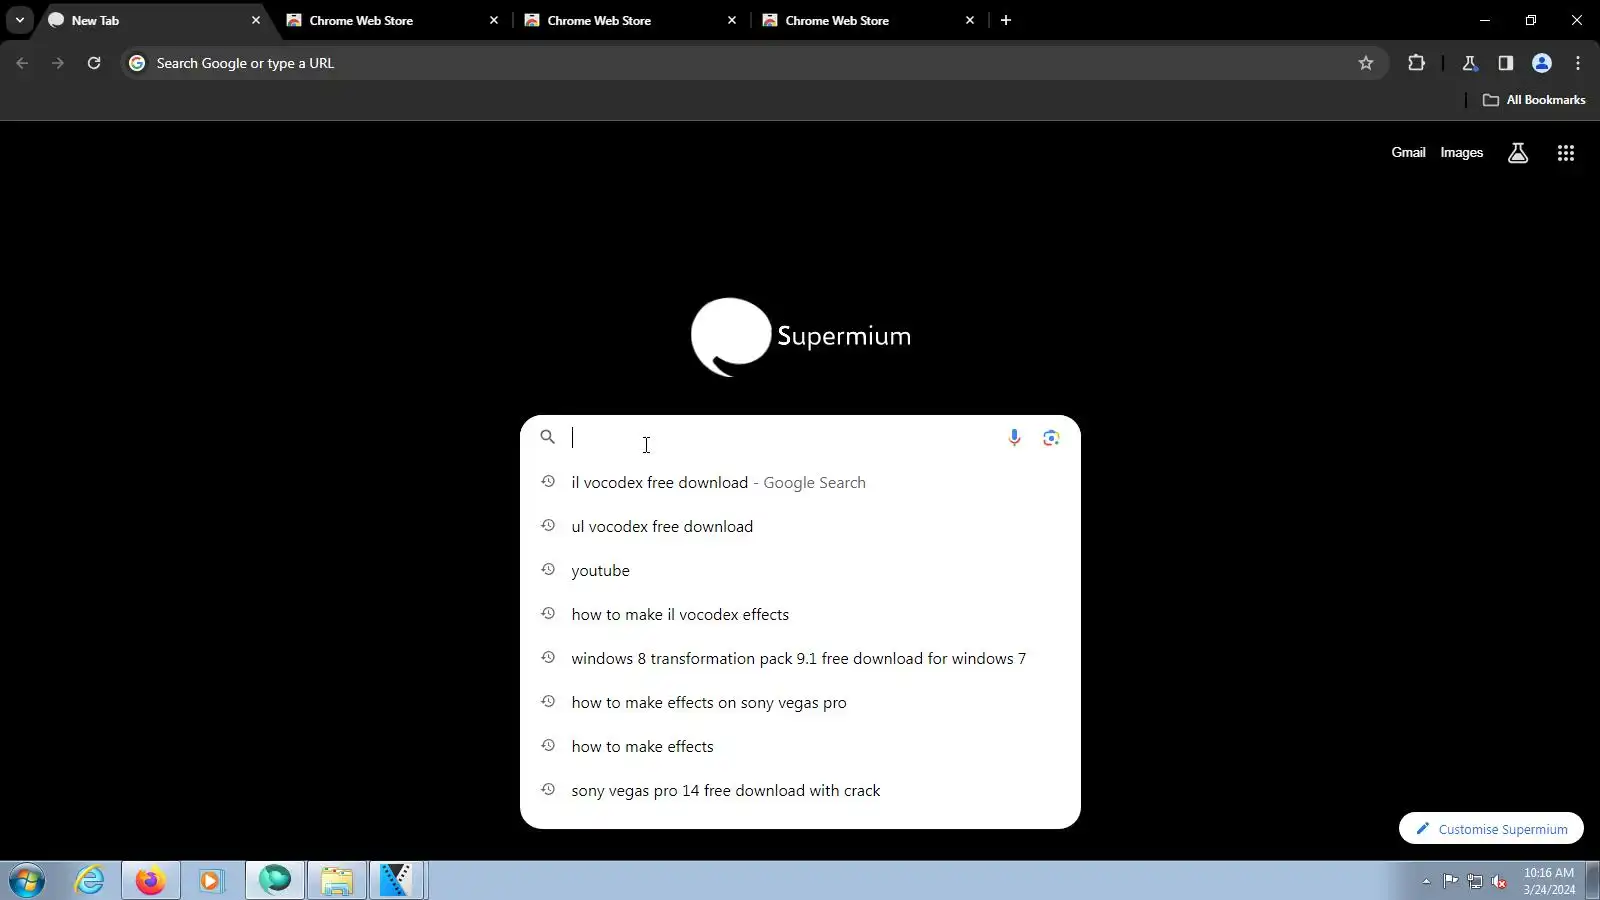Open Windows Media Player from taskbar
The width and height of the screenshot is (1600, 900).
(211, 881)
